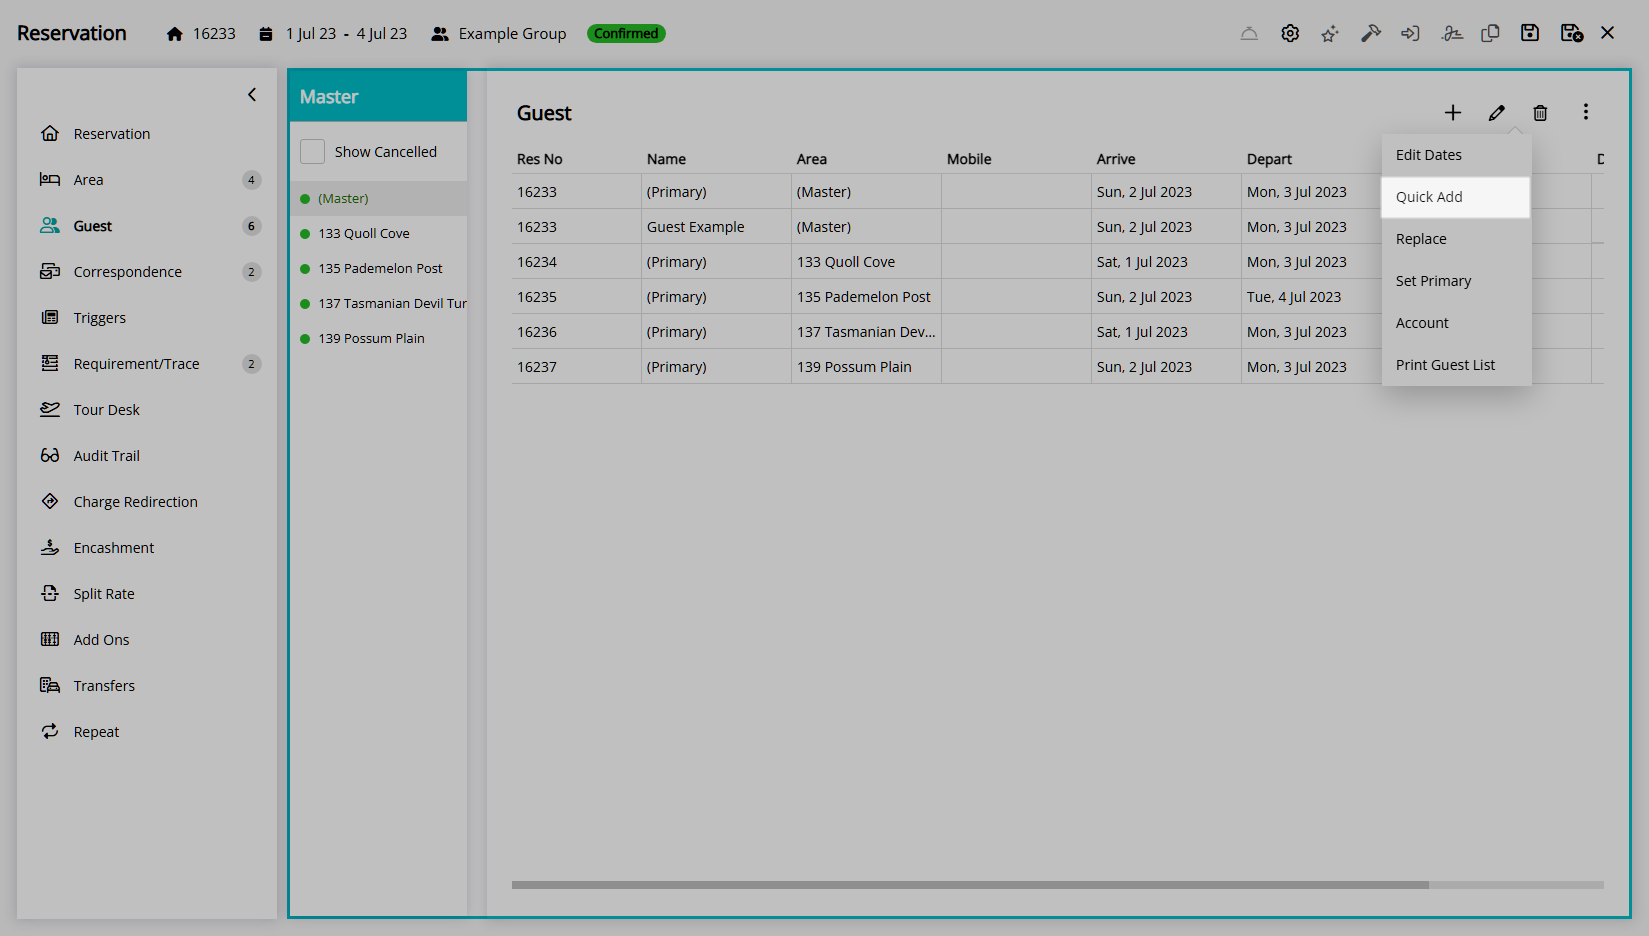Open Requirement/Trace in the sidebar
Screen dimensions: 1649x936
point(136,364)
